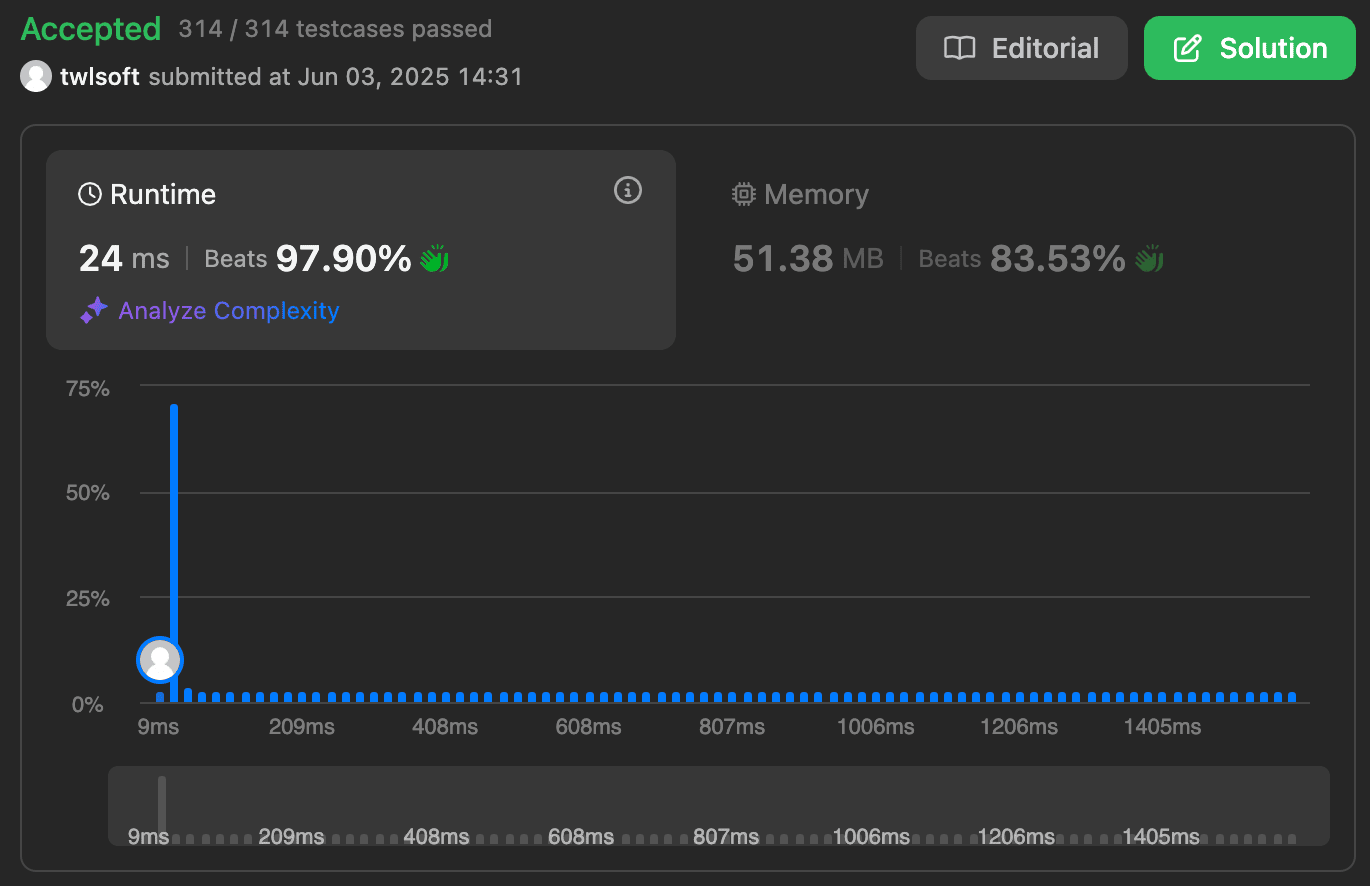Click the 'Beats 97.90%' runtime text
This screenshot has width=1370, height=886.
(x=308, y=259)
